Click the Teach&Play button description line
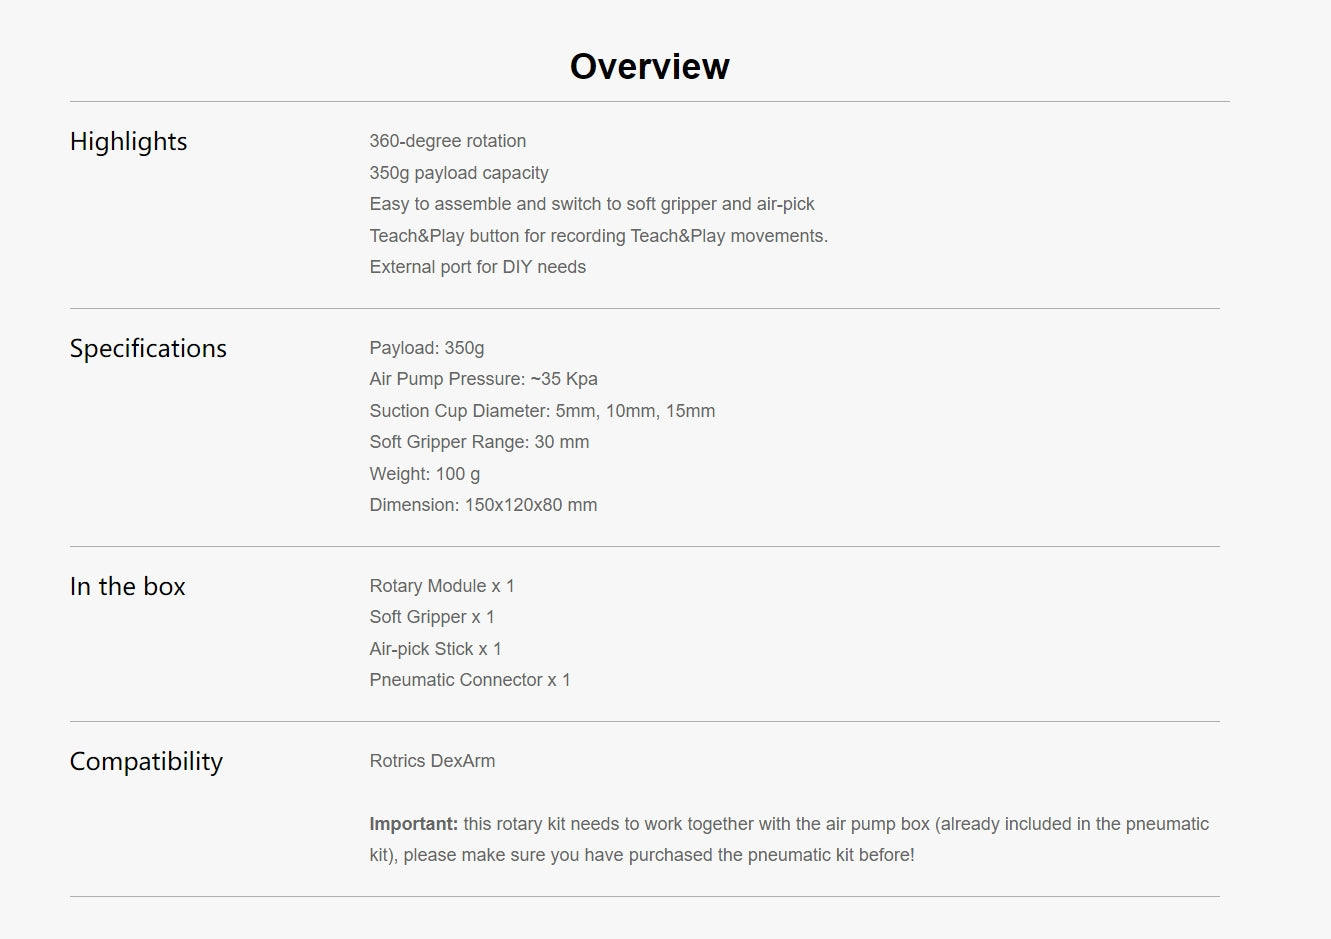Image resolution: width=1331 pixels, height=939 pixels. (x=598, y=236)
